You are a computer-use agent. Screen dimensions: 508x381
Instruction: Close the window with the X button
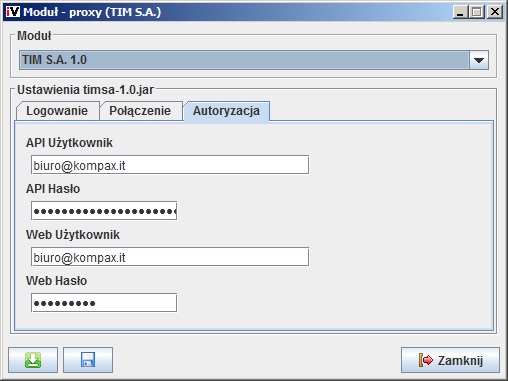495,12
